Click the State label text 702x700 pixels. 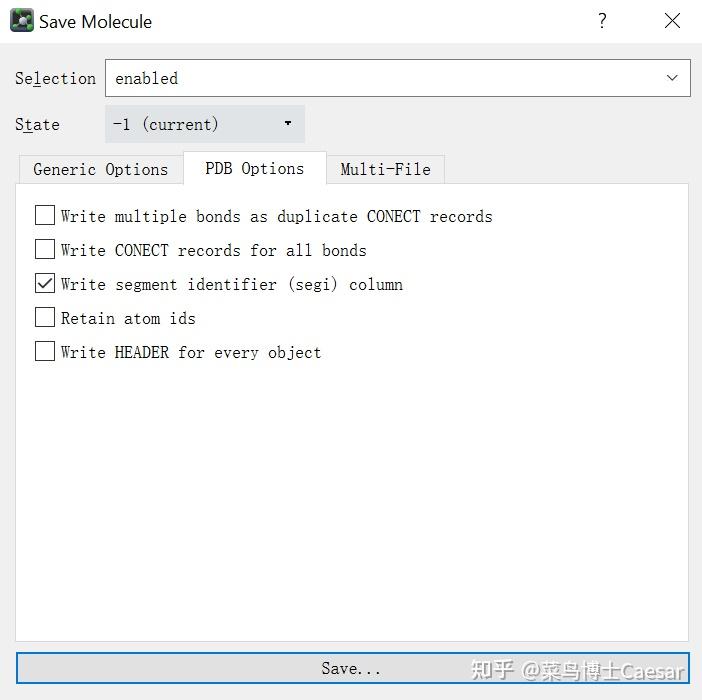coord(37,125)
